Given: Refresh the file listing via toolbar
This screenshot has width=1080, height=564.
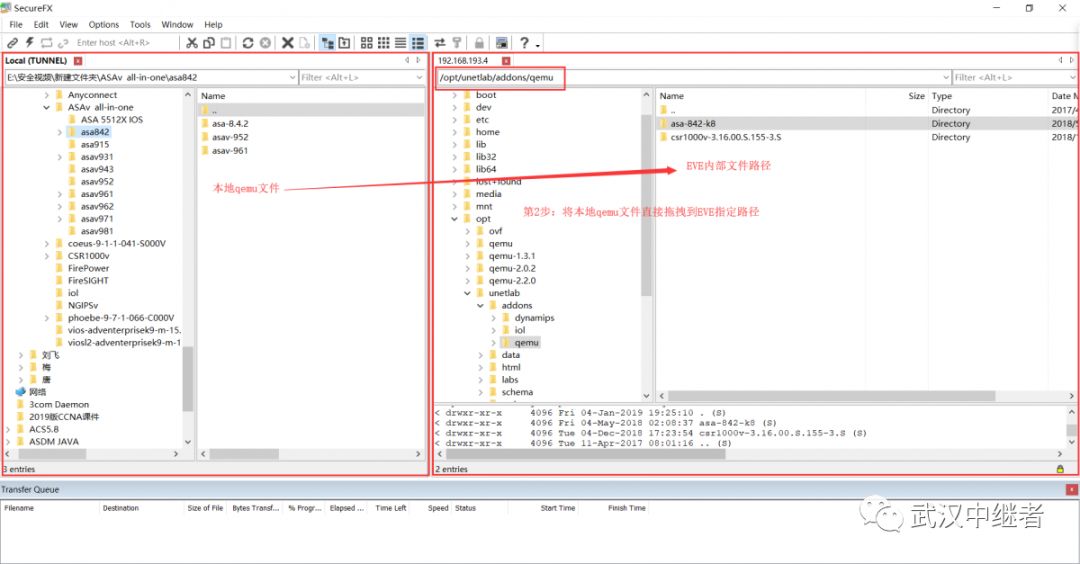Looking at the screenshot, I should [248, 43].
